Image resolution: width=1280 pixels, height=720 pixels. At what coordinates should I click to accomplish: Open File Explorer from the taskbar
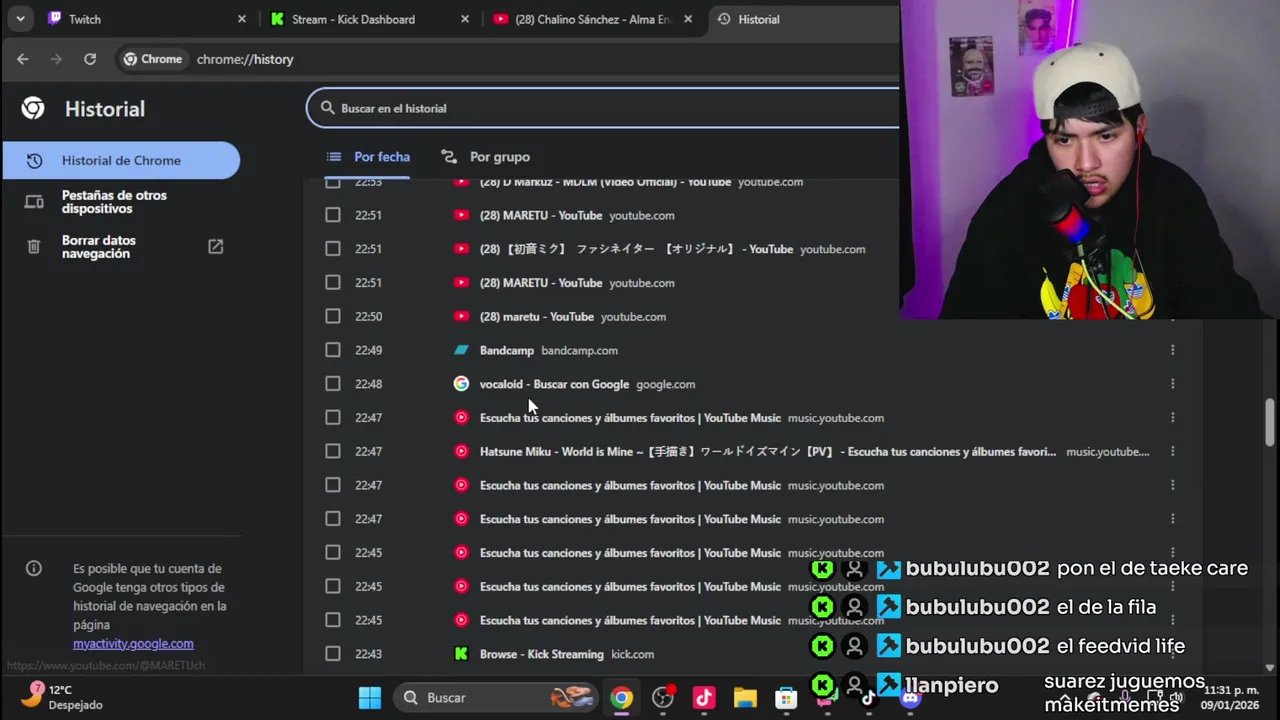point(745,697)
